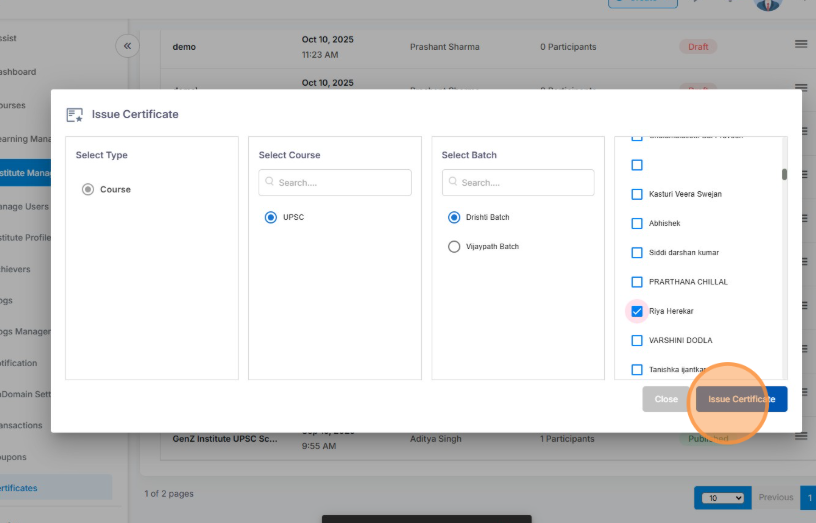This screenshot has height=523, width=816.
Task: Uncheck the Riya Herekar checkbox
Action: click(x=637, y=311)
